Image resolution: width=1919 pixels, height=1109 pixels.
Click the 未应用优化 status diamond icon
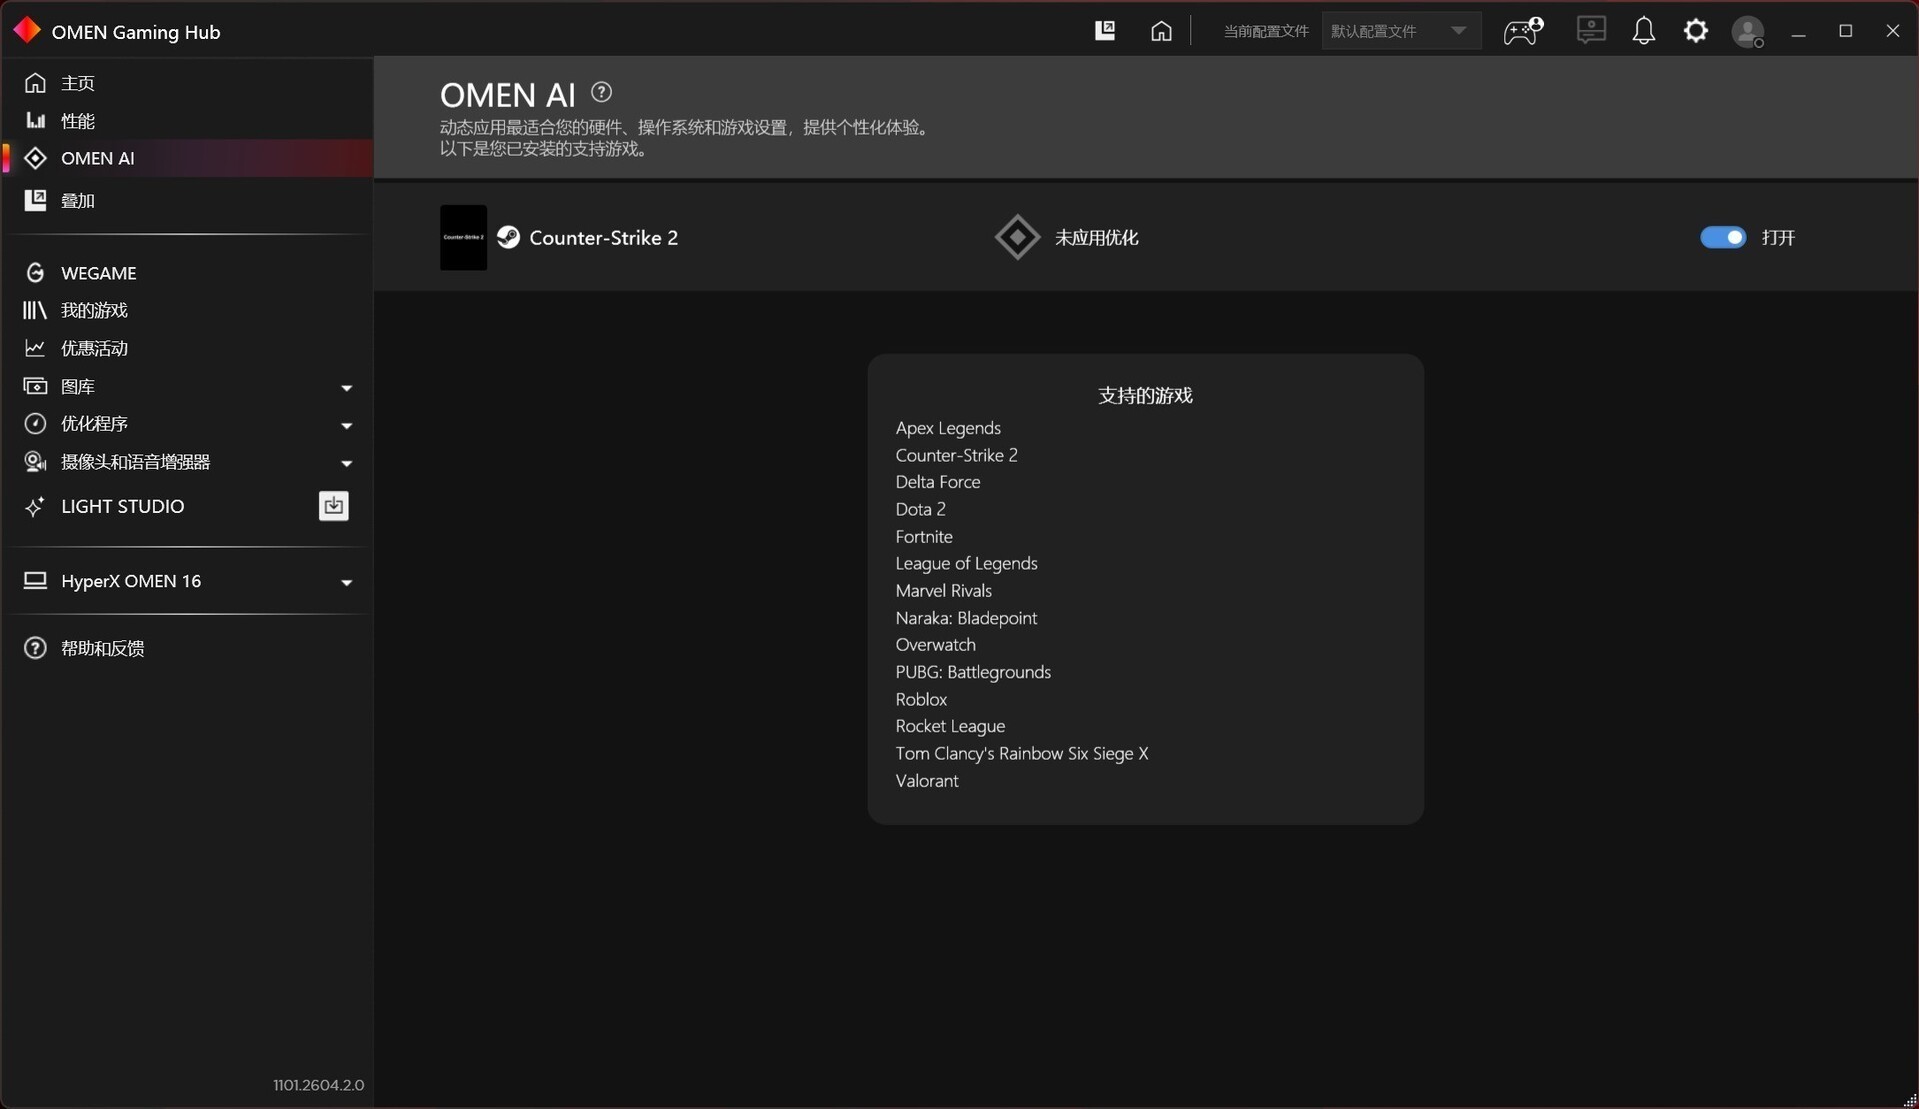click(1017, 237)
